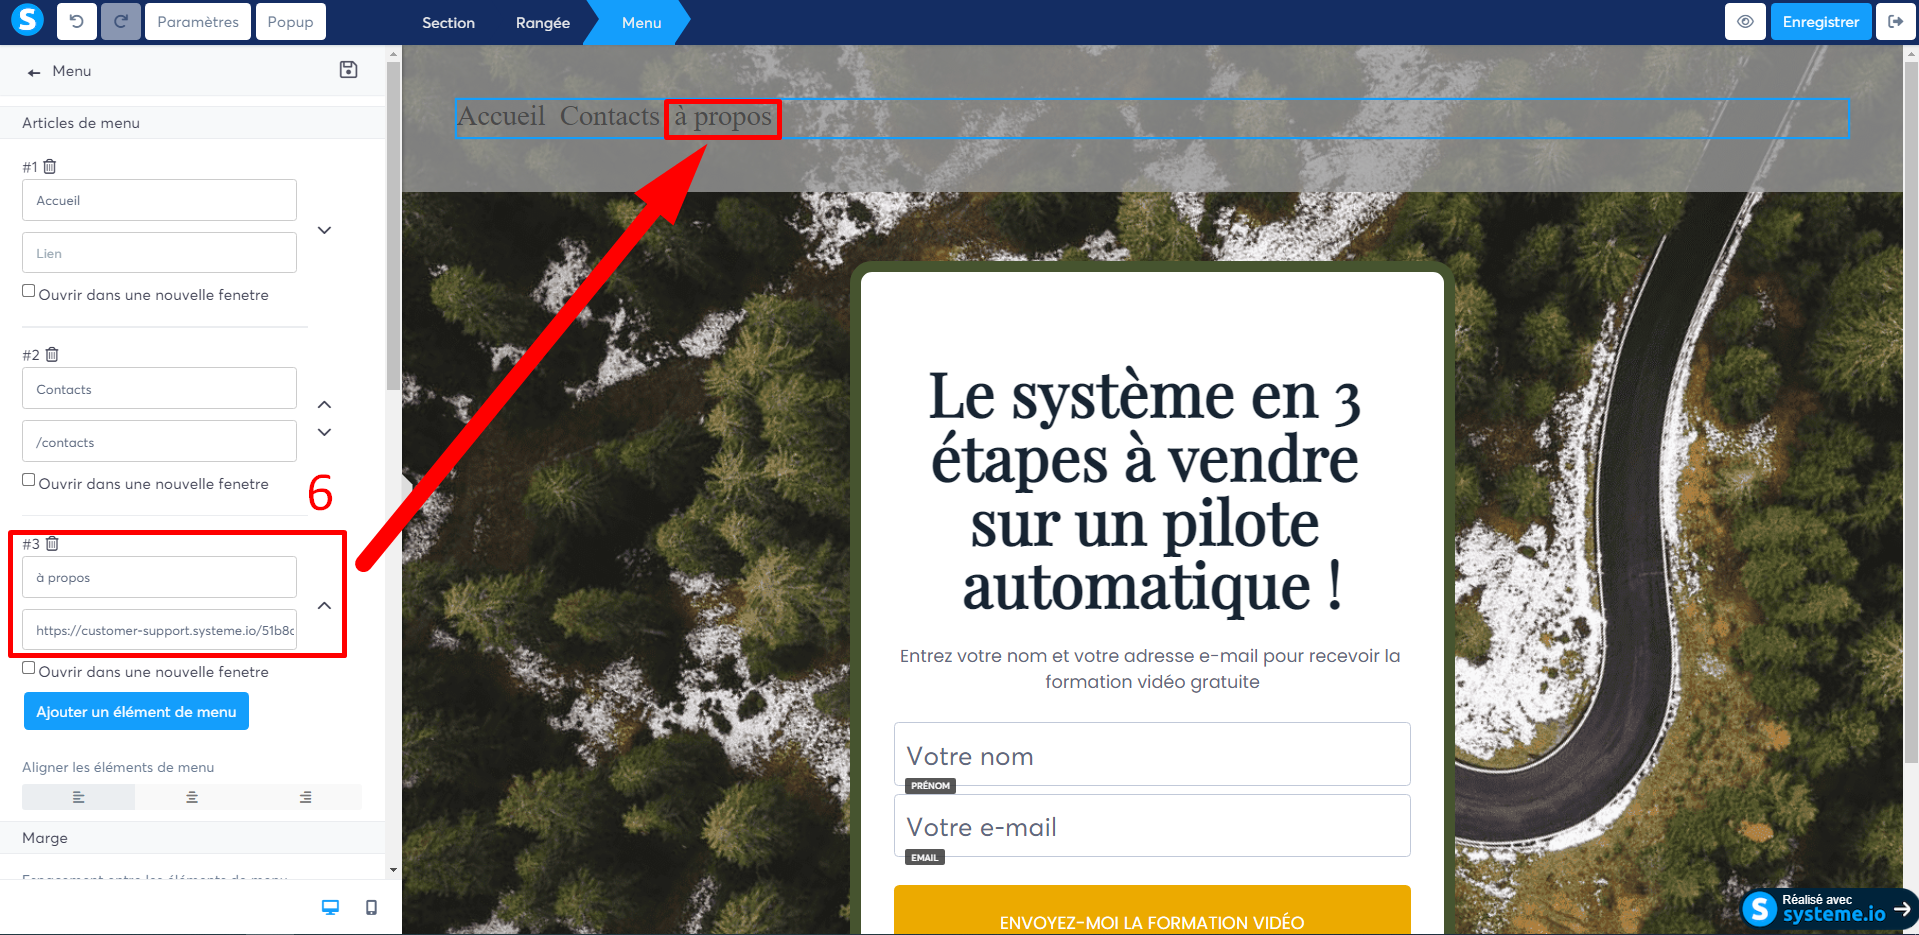Click Accueil in the page menu
1919x935 pixels.
coord(501,116)
